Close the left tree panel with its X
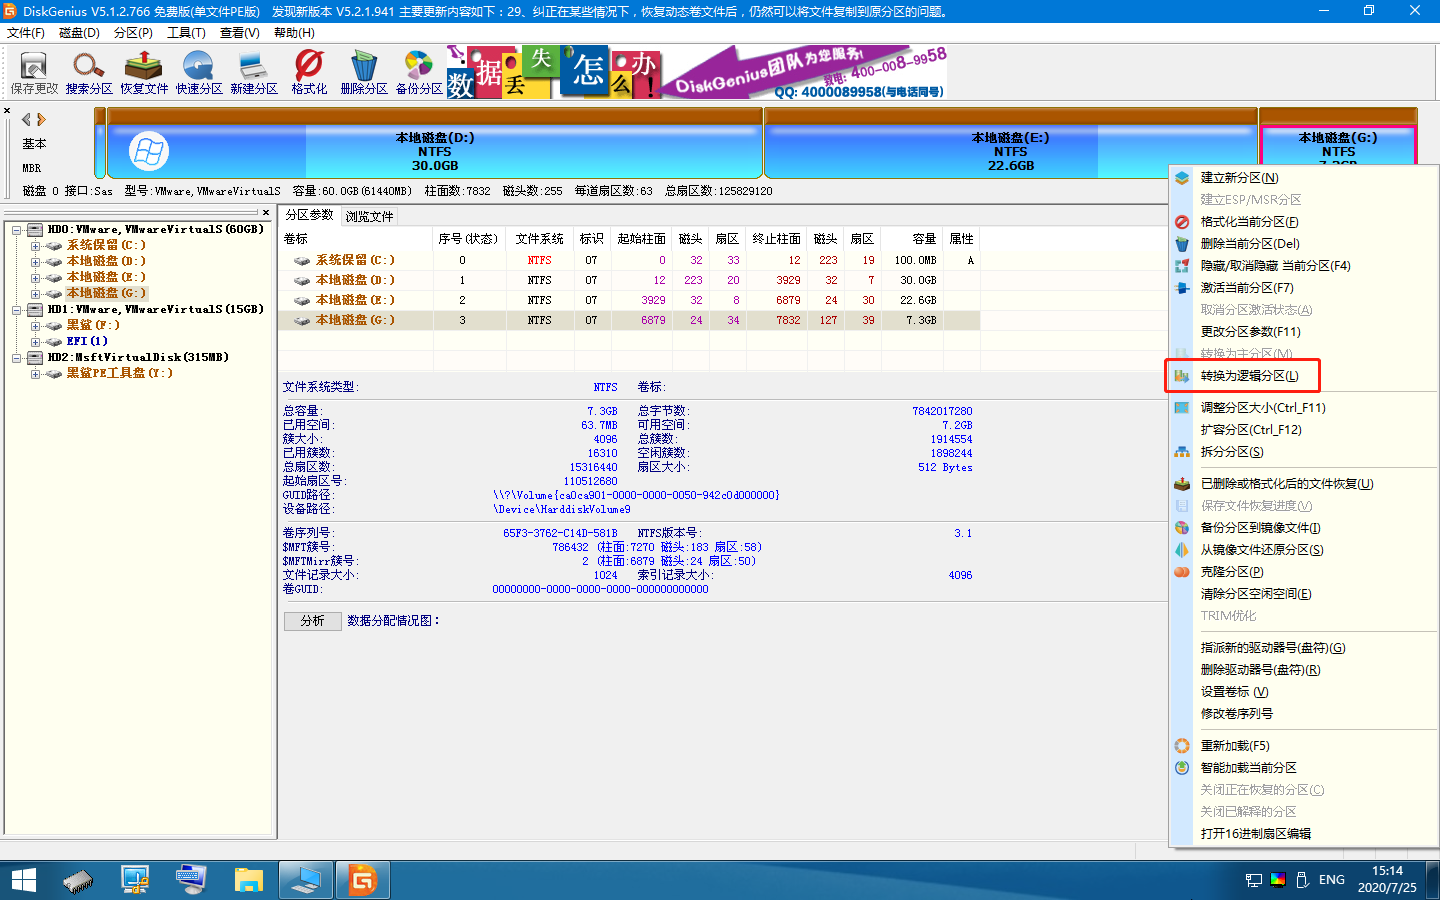The height and width of the screenshot is (900, 1440). 266,212
